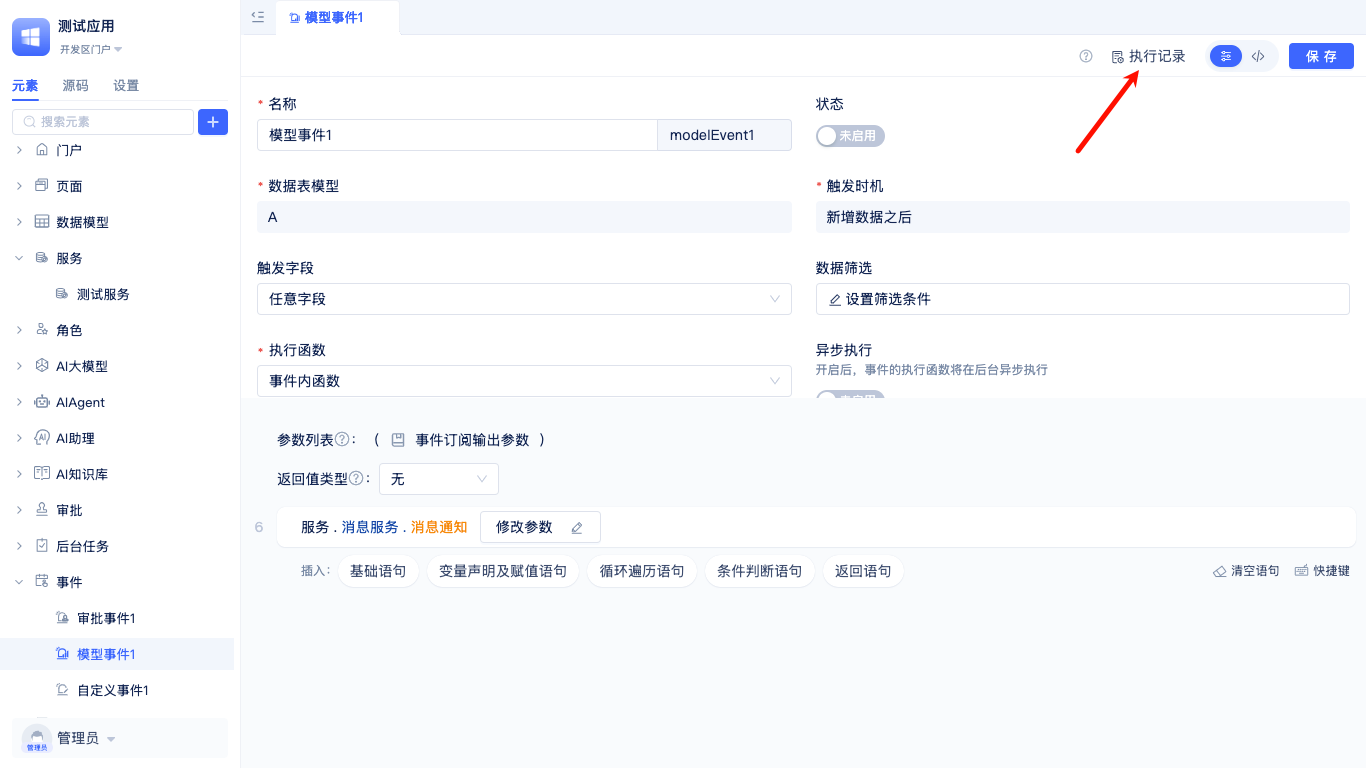Click the 消息通知 link in statement
This screenshot has width=1366, height=768.
click(x=439, y=527)
